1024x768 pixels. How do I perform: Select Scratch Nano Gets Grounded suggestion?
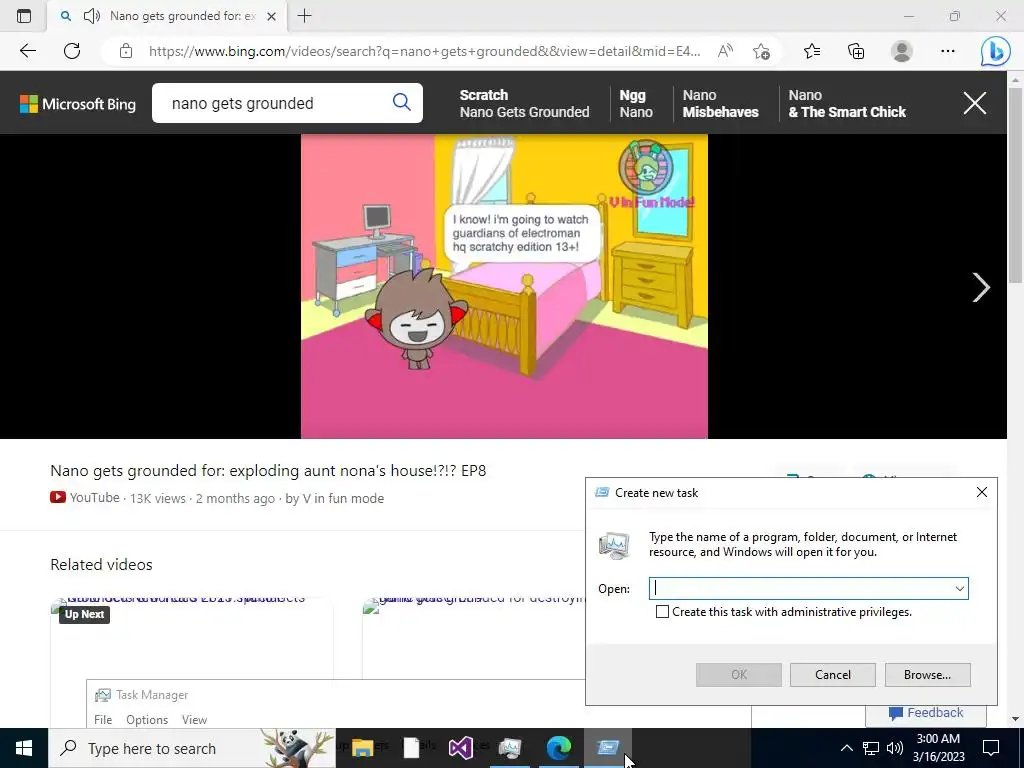[x=524, y=103]
